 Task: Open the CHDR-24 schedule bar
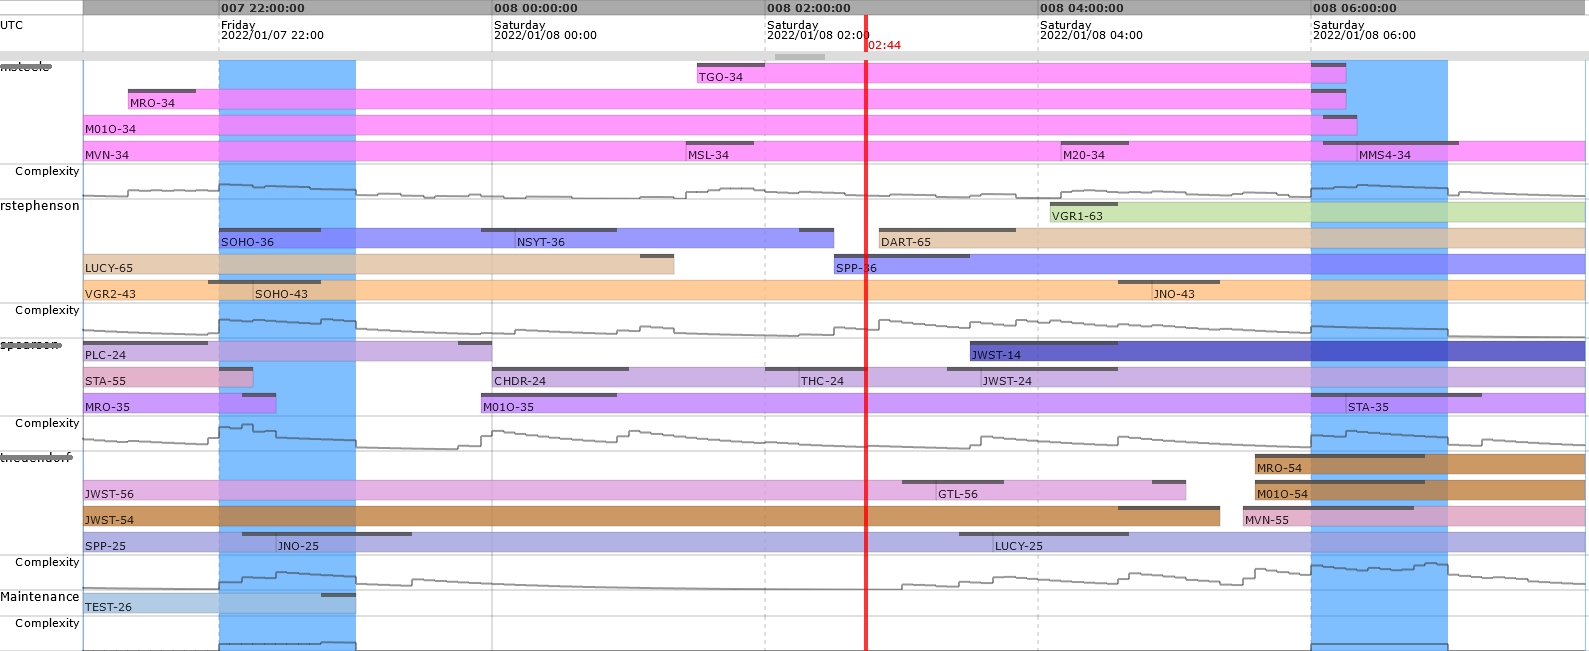click(x=645, y=378)
